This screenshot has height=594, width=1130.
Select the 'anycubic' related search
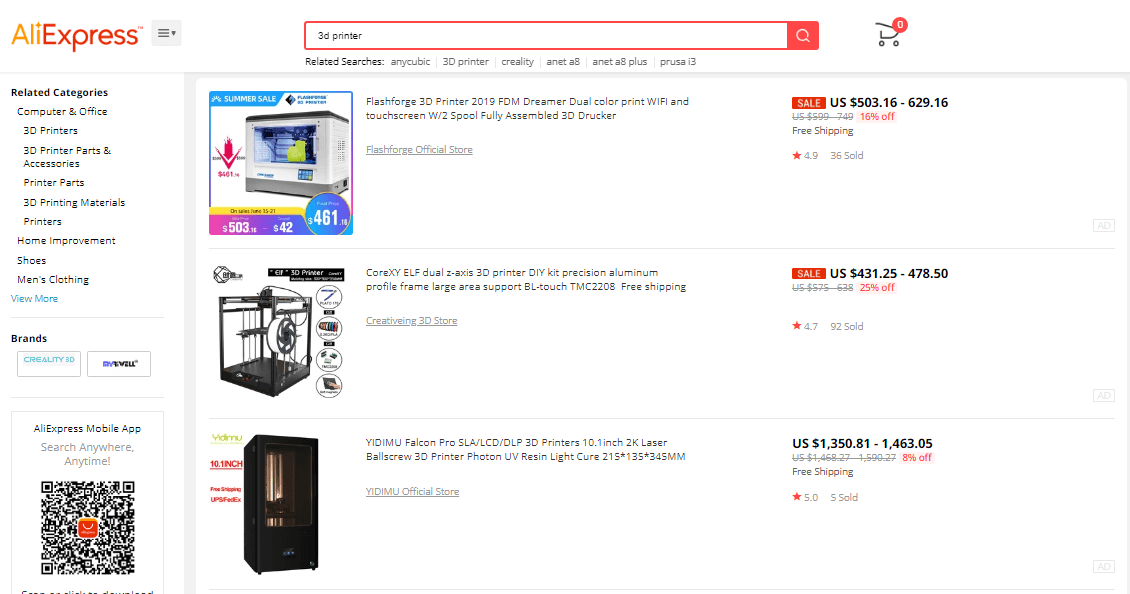[x=410, y=62]
